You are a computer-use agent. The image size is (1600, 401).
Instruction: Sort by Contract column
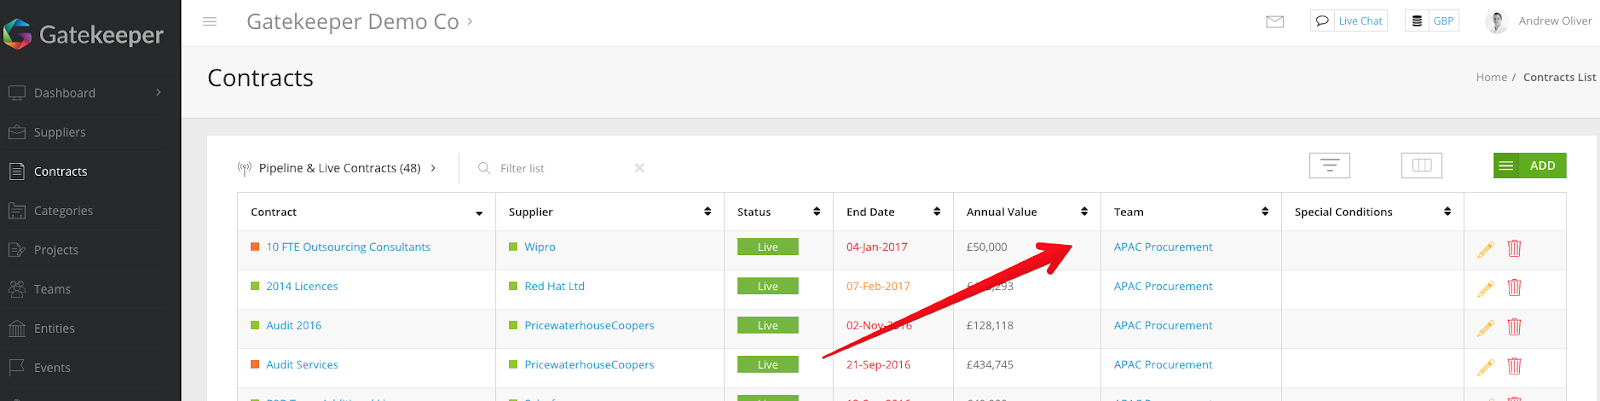pos(366,212)
